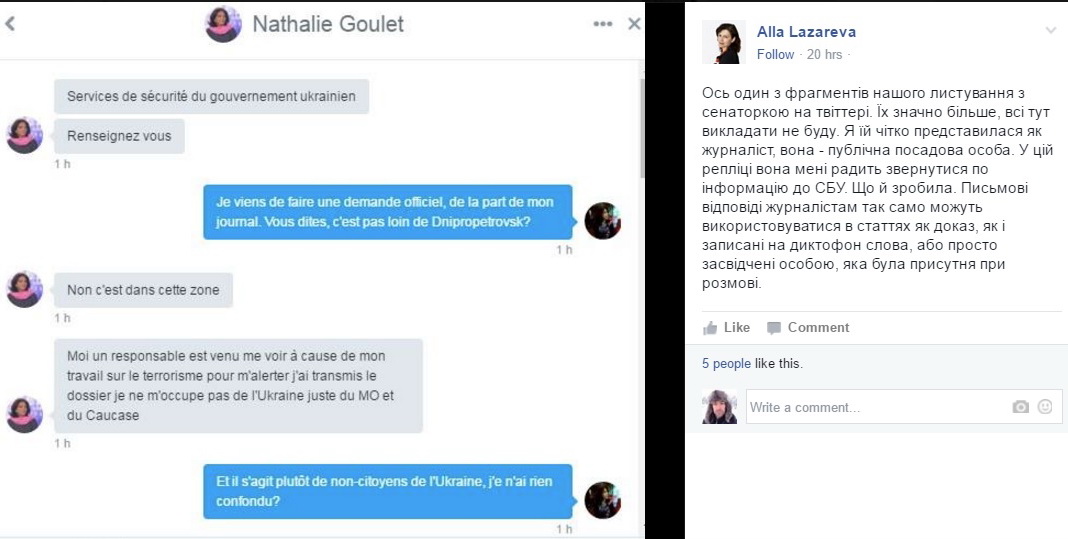The image size is (1068, 539).
Task: Click the Comment speech bubble icon
Action: pos(774,328)
